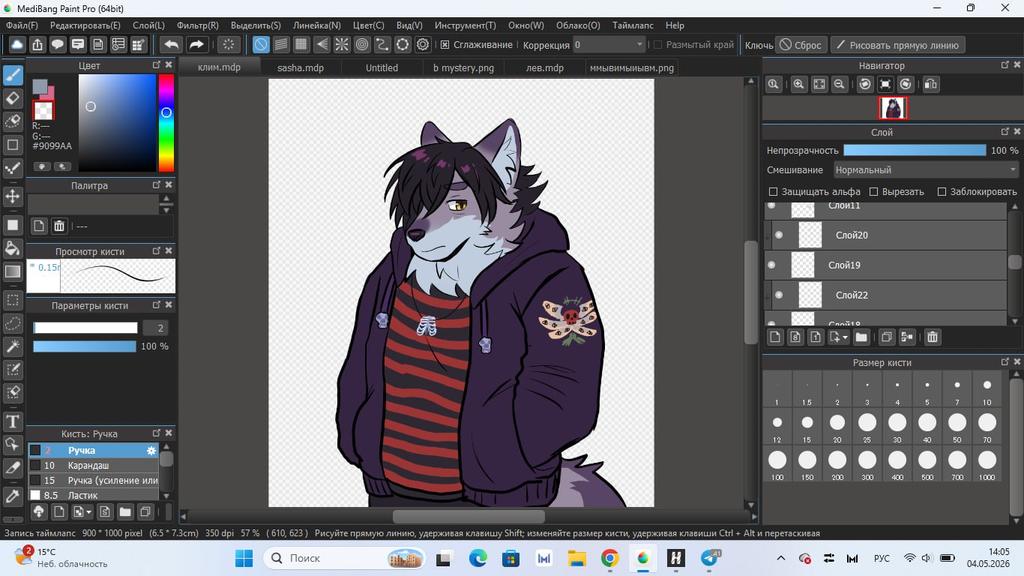Zoom in the Navigator view
The image size is (1024, 576).
[798, 84]
